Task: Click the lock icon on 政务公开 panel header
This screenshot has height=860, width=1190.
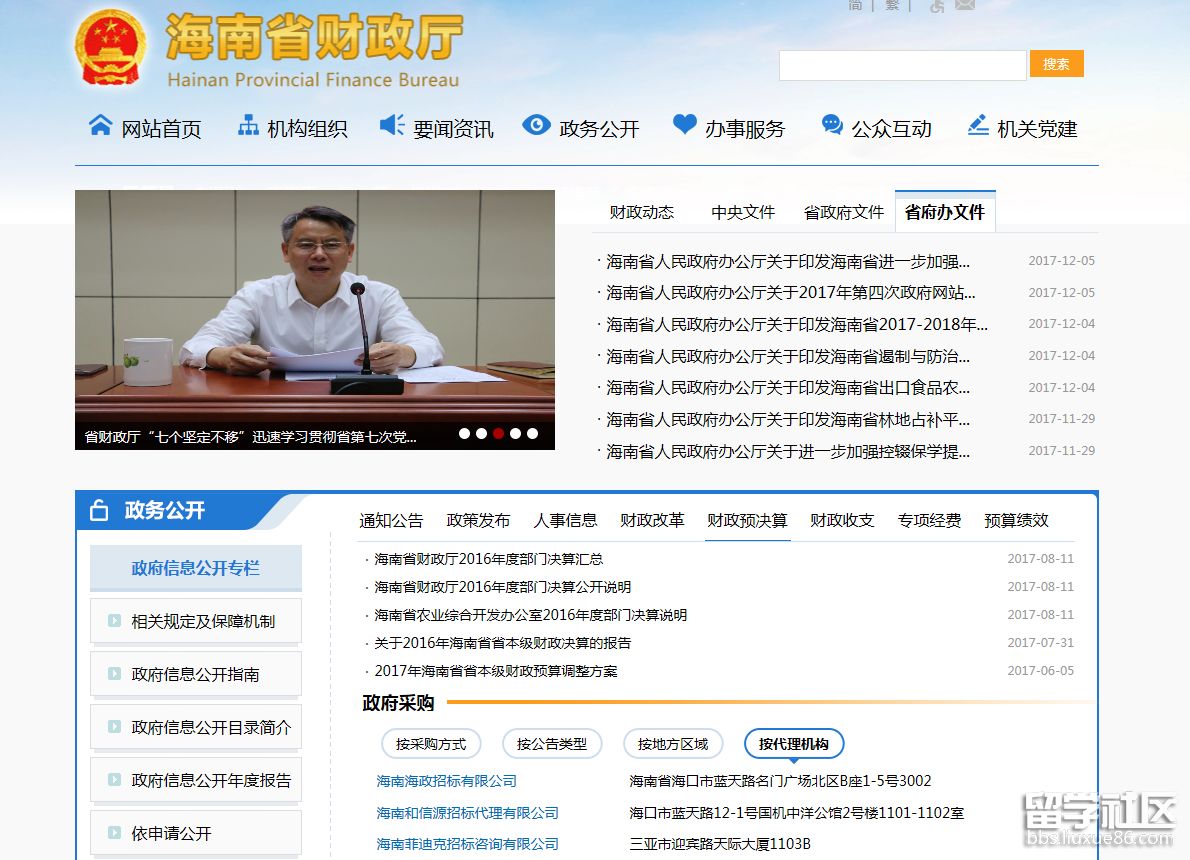Action: (x=98, y=510)
